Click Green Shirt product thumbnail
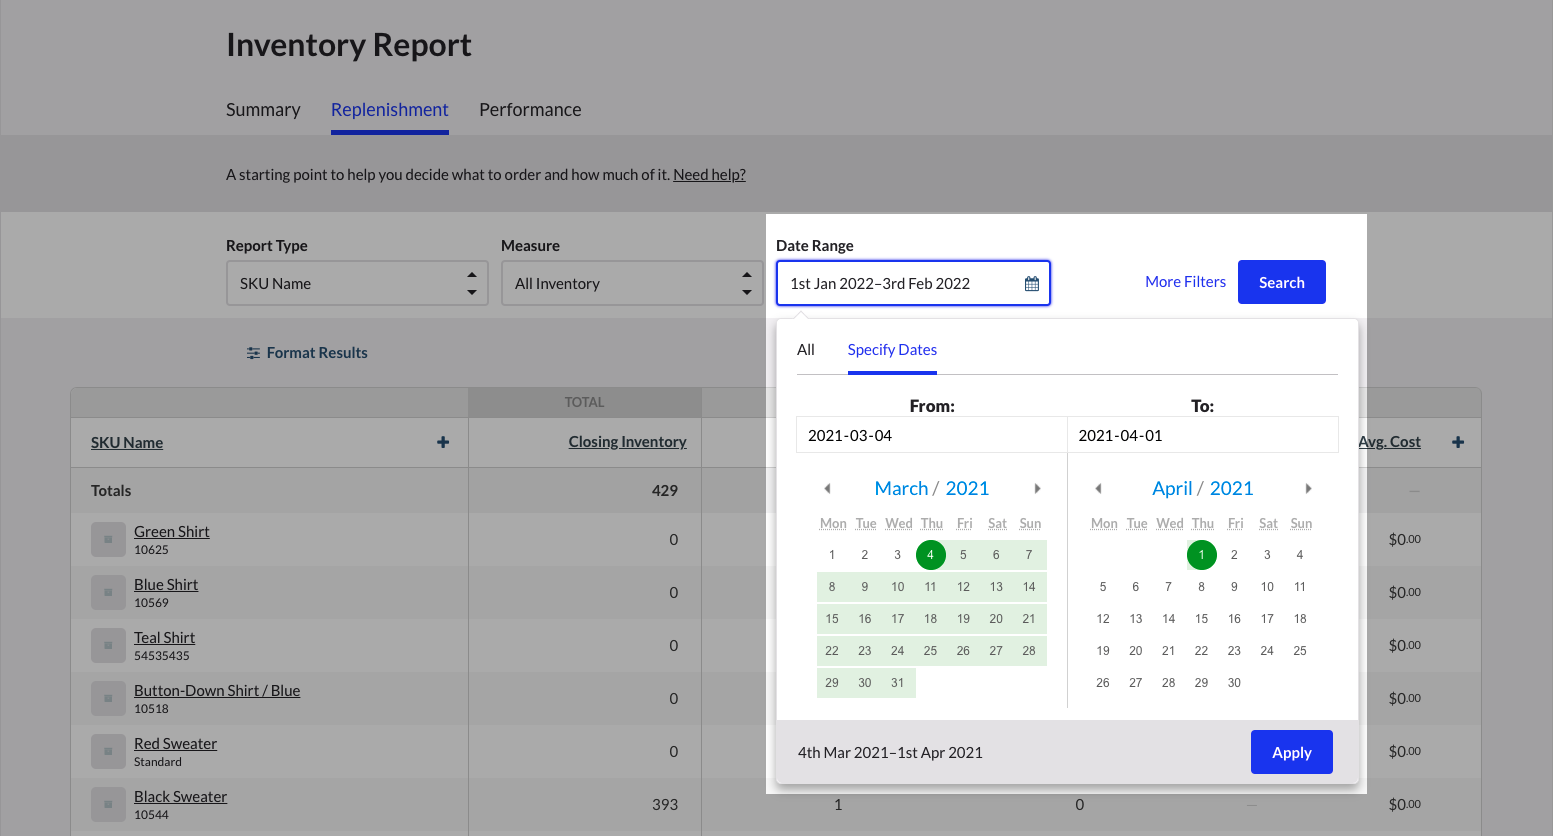The width and height of the screenshot is (1553, 836). [108, 539]
